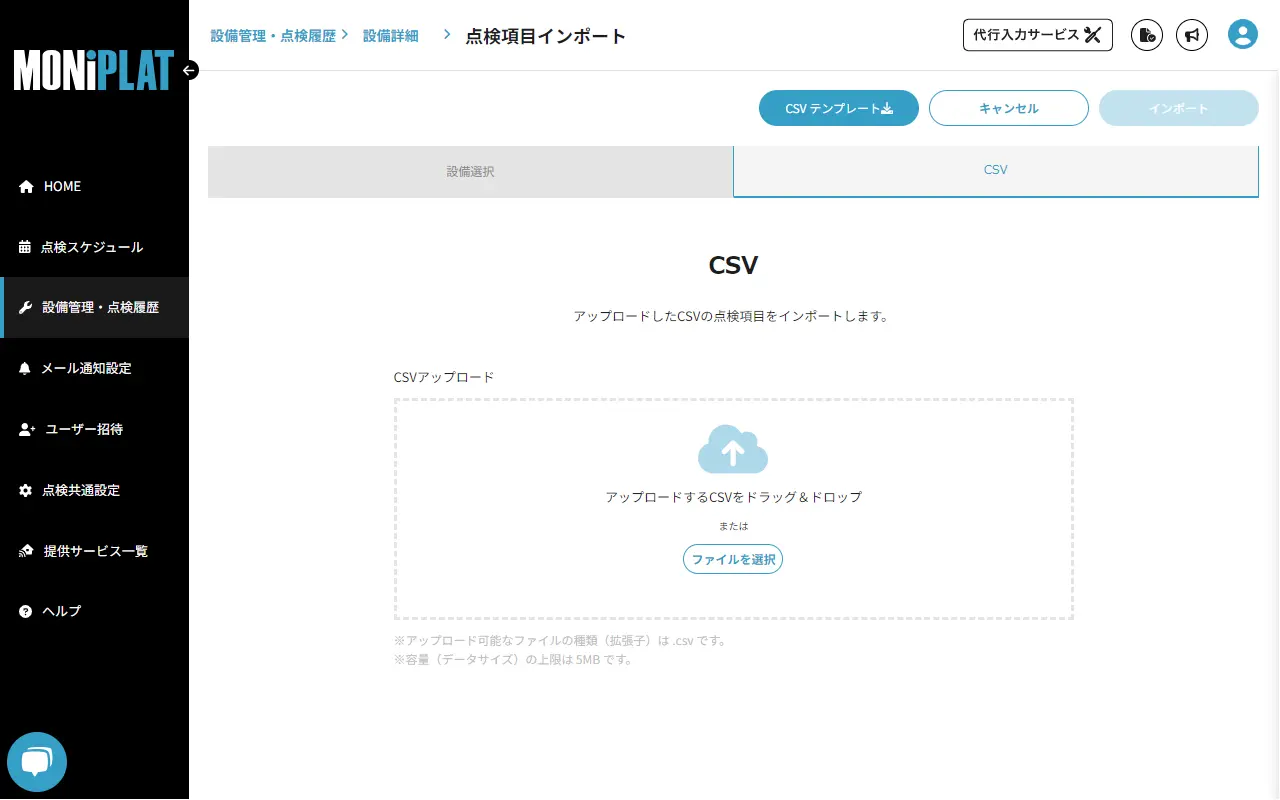Image resolution: width=1280 pixels, height=800 pixels.
Task: Open 点検共通設定 via the gear icon
Action: click(24, 490)
